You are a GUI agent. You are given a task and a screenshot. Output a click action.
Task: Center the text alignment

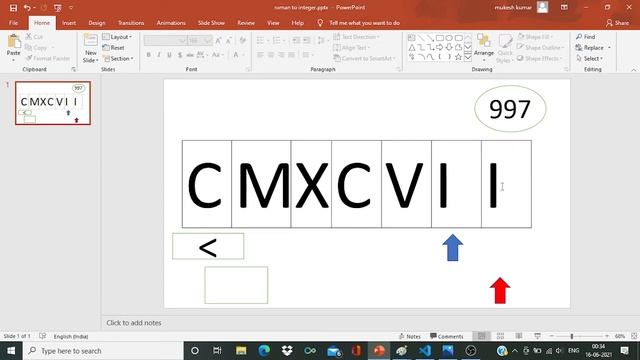[x=271, y=55]
